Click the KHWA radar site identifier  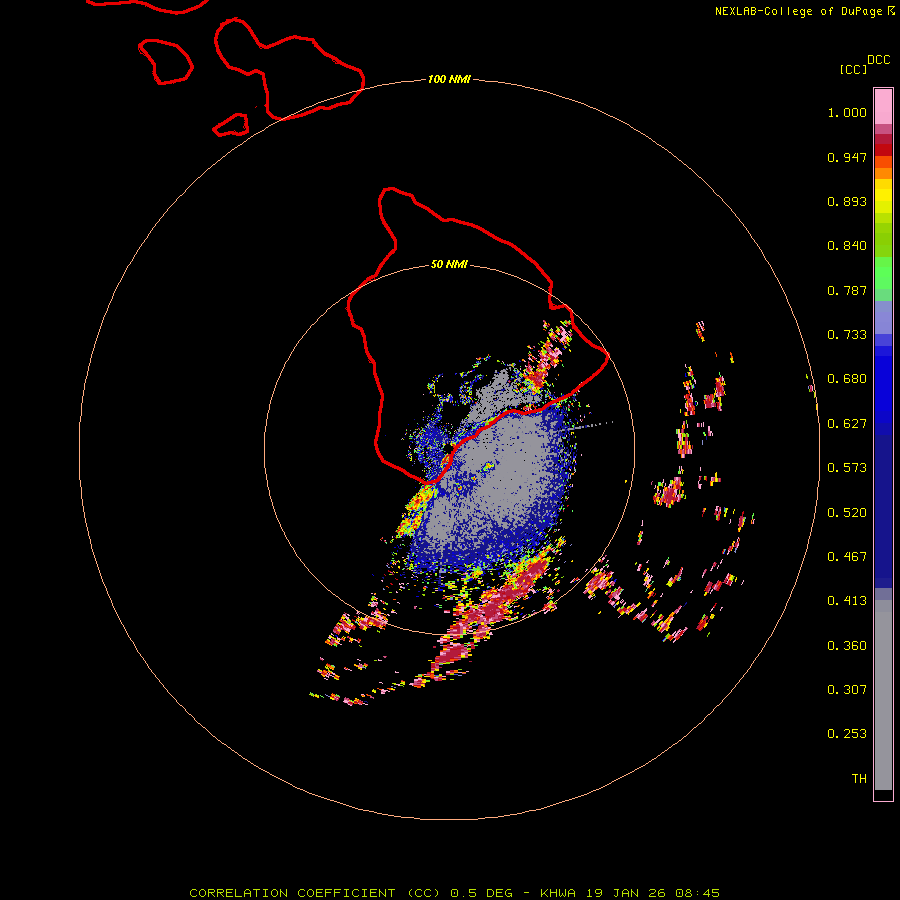(558, 893)
